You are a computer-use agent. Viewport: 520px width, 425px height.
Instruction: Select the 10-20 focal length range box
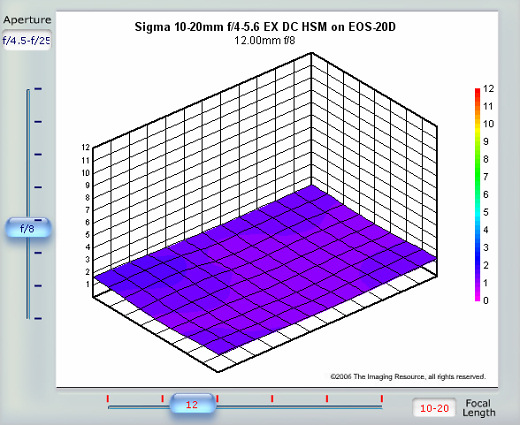pyautogui.click(x=434, y=408)
